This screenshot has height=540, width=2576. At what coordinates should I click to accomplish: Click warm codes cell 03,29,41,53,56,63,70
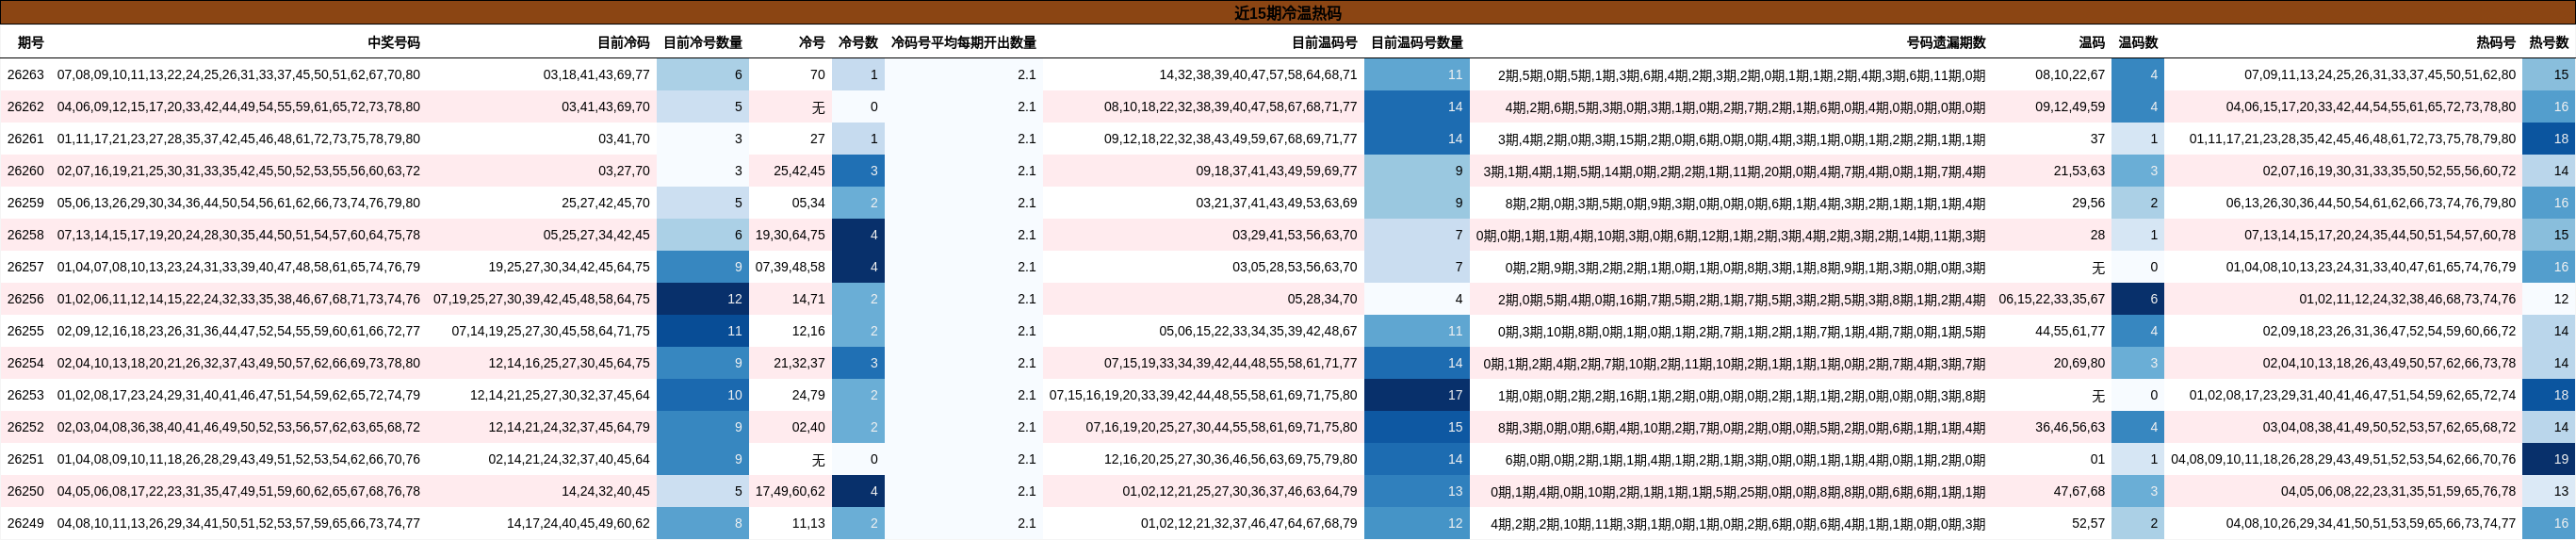[x=1295, y=234]
